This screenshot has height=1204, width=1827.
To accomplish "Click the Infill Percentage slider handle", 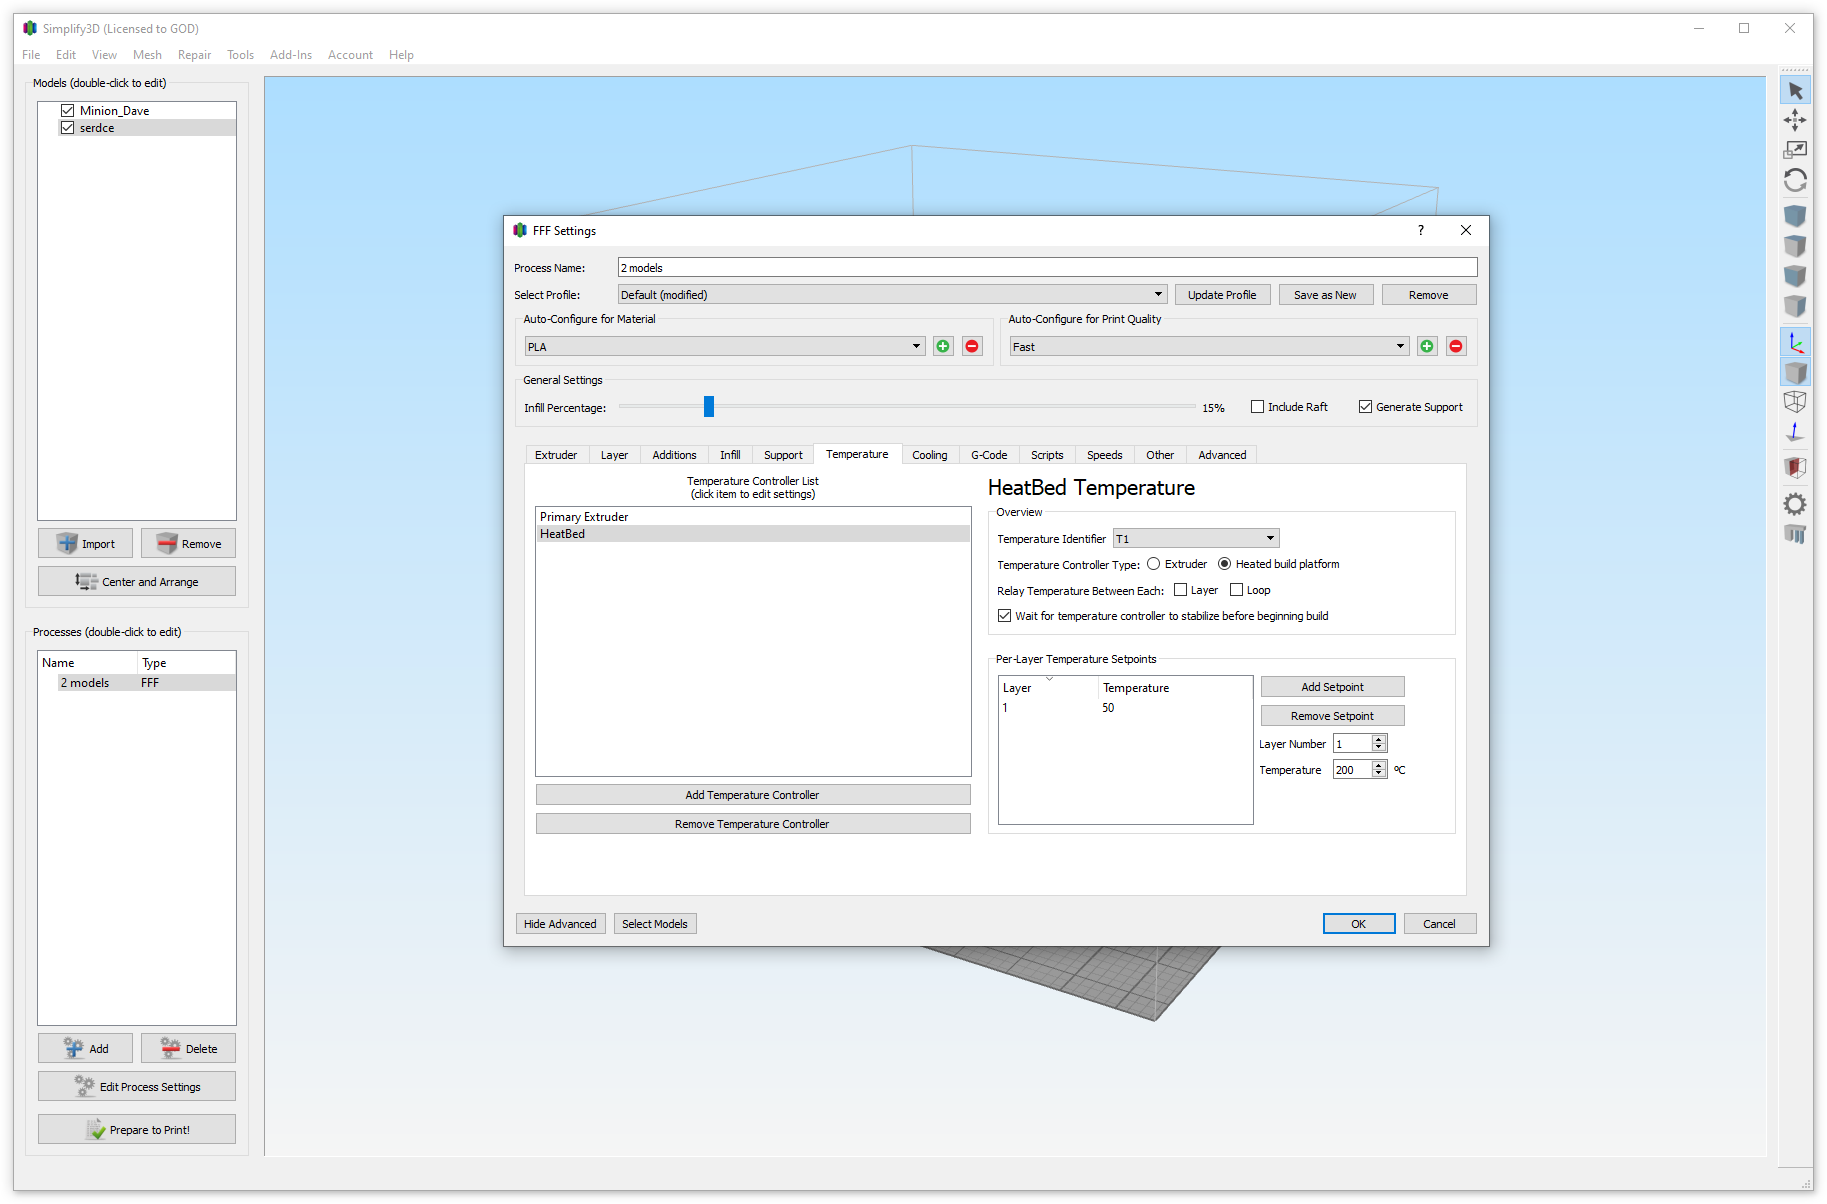I will click(x=709, y=406).
